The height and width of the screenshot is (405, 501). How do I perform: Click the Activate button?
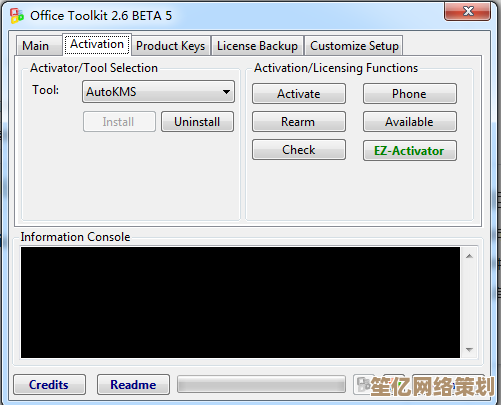point(299,94)
